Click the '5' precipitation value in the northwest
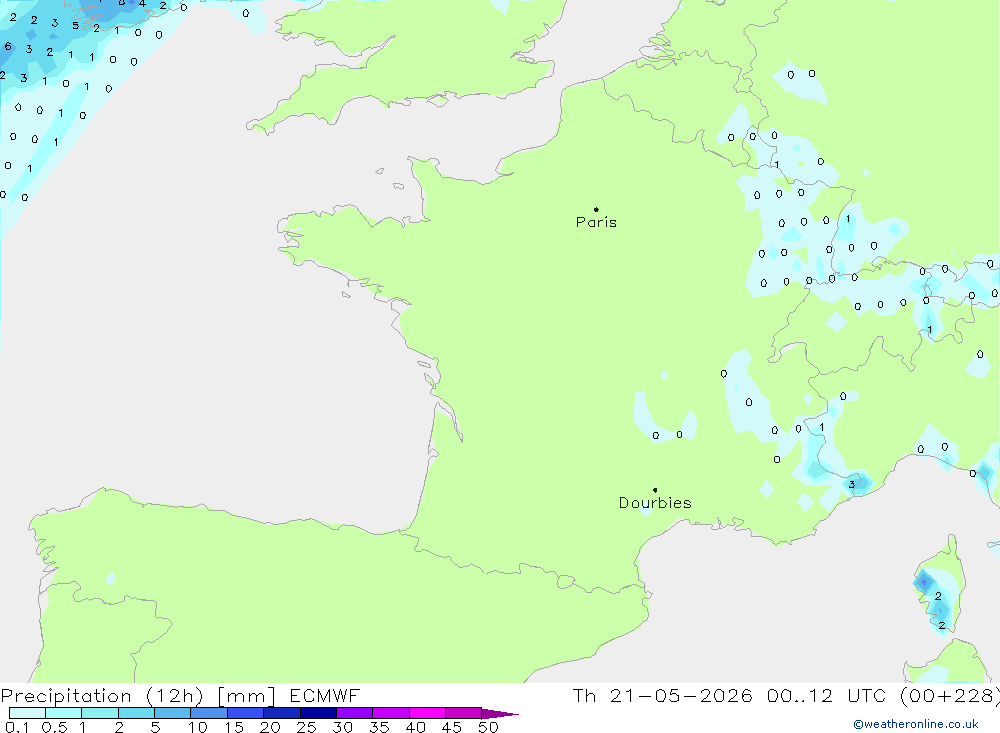This screenshot has width=1000, height=733. coord(75,26)
